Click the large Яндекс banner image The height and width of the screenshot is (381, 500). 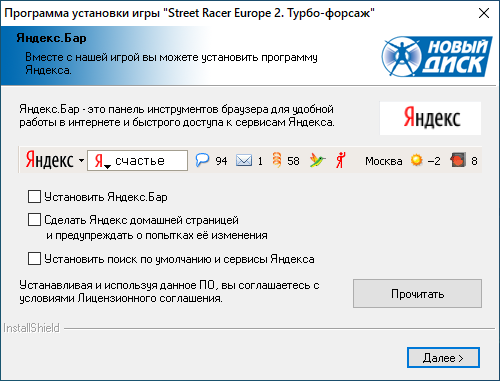pyautogui.click(x=430, y=118)
